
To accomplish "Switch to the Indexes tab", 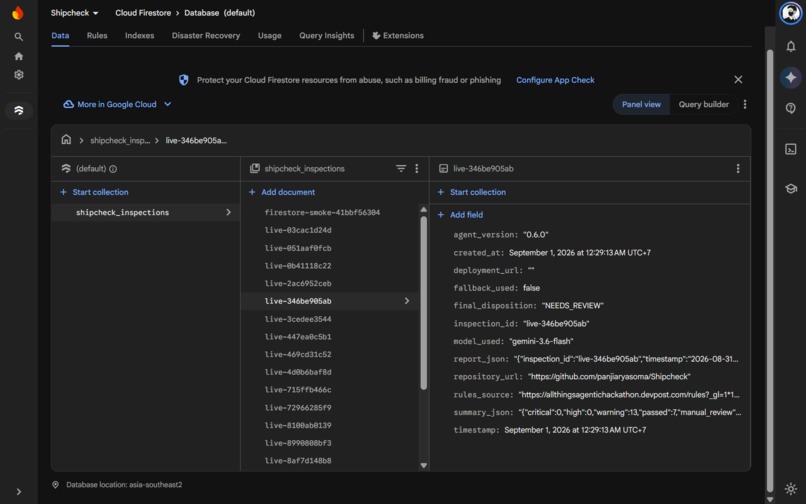I will click(139, 35).
